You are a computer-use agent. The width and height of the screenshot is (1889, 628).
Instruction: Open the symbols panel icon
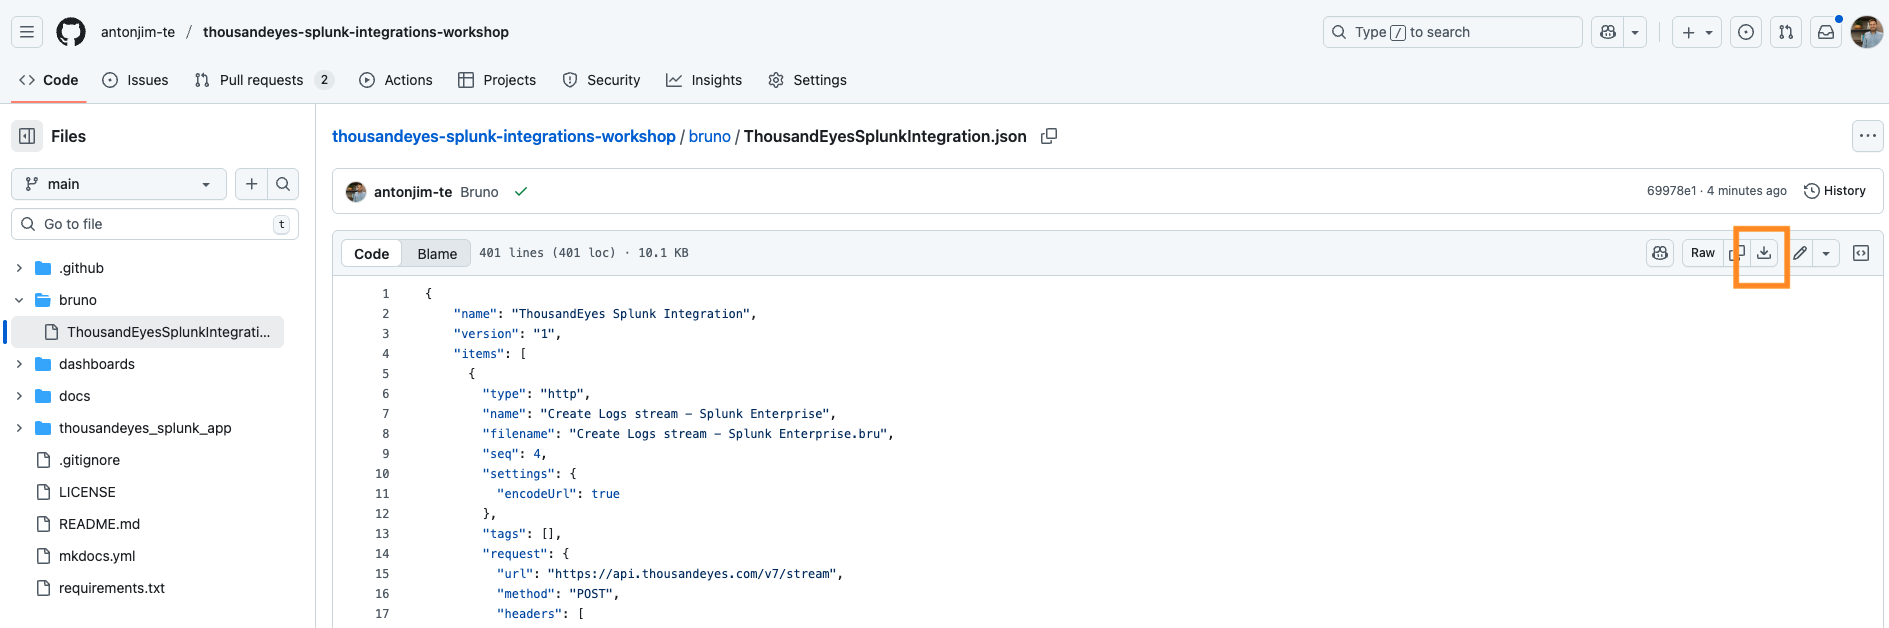coord(1861,253)
